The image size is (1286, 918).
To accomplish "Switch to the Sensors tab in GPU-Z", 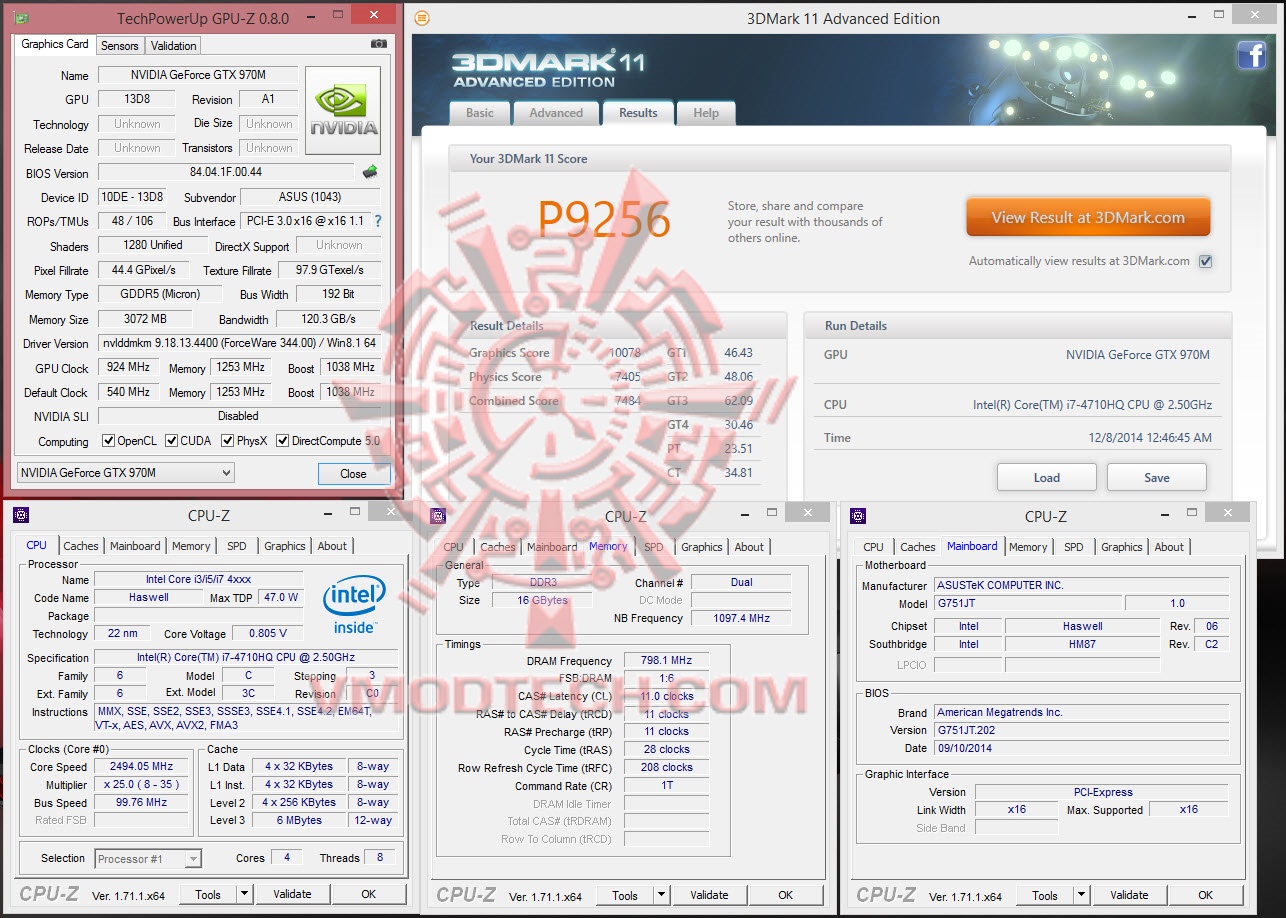I will click(x=120, y=45).
